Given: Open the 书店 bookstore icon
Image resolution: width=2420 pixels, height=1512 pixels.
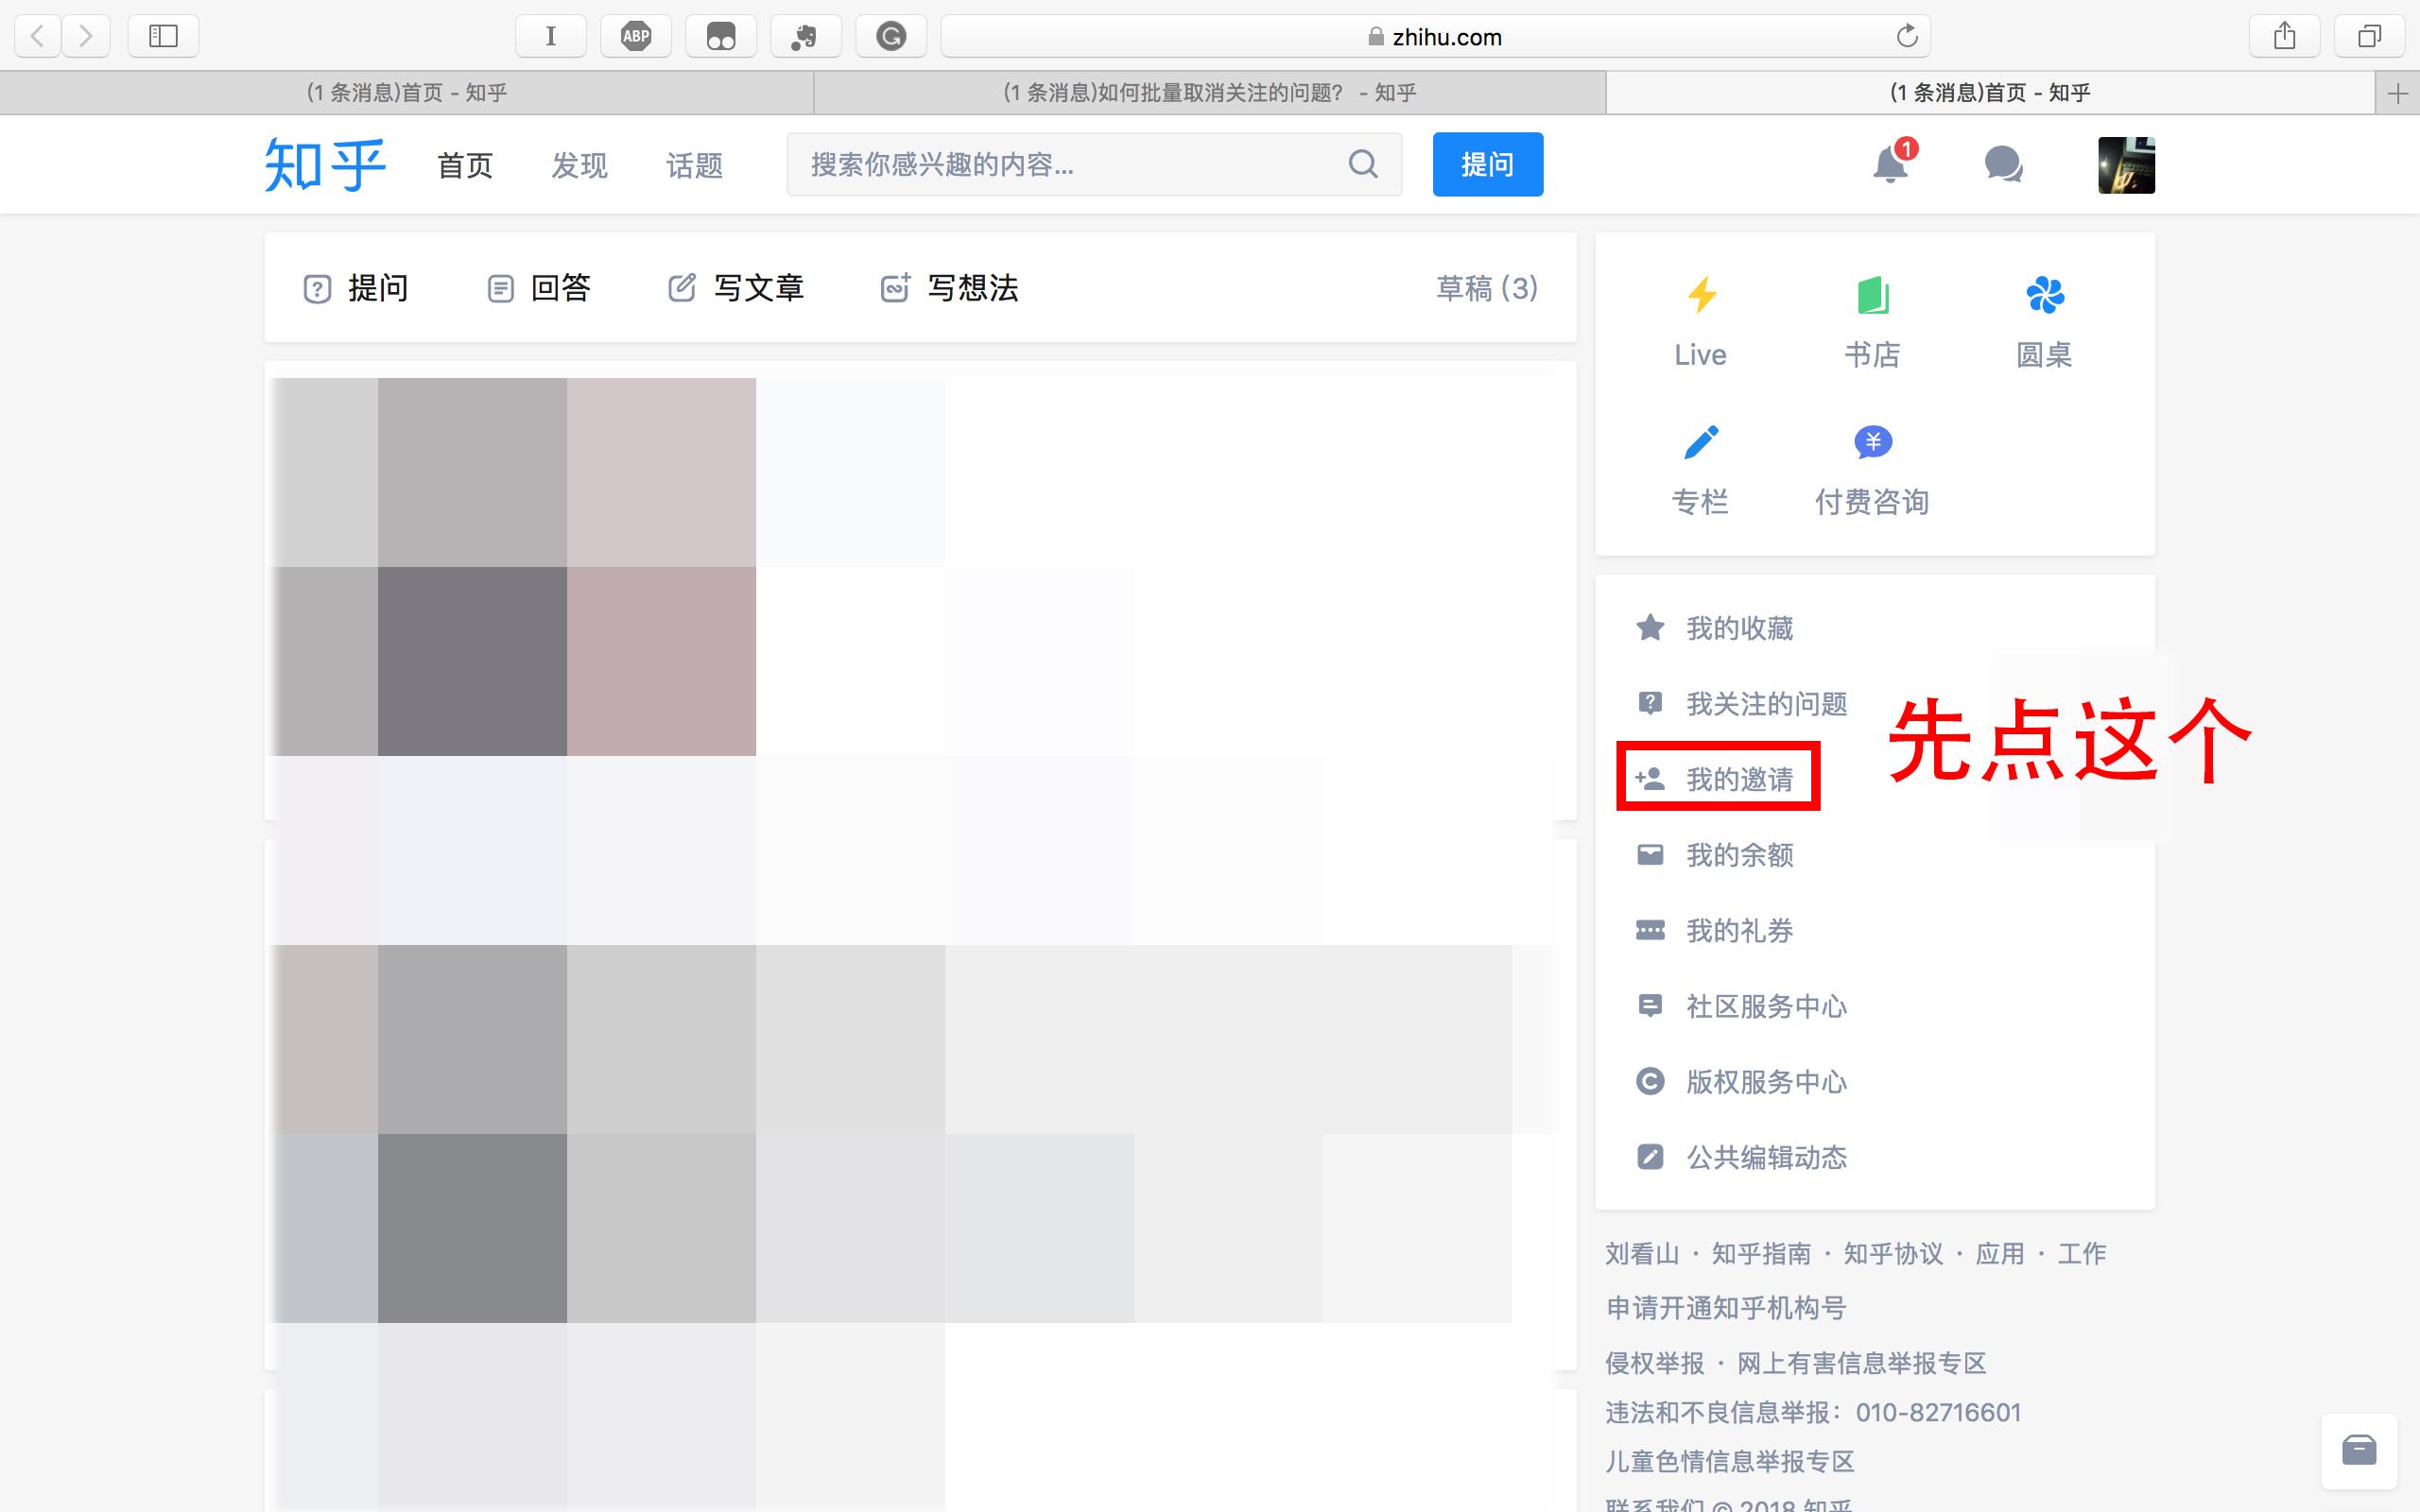Looking at the screenshot, I should coord(1872,295).
